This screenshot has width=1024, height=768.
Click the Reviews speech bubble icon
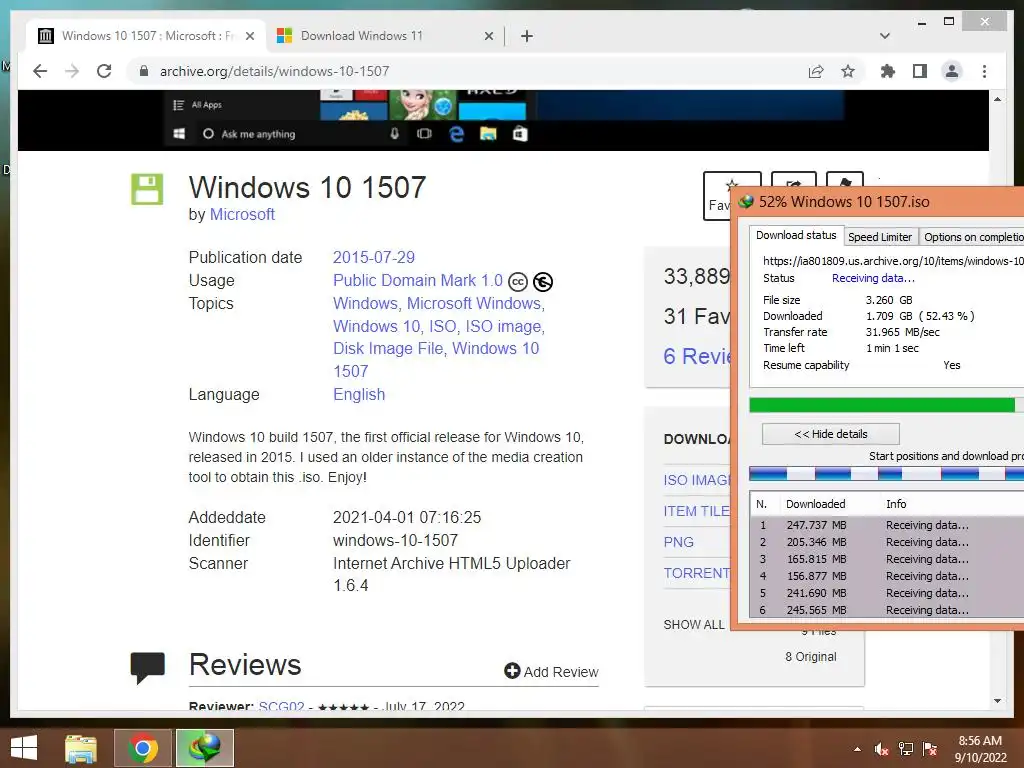point(148,667)
